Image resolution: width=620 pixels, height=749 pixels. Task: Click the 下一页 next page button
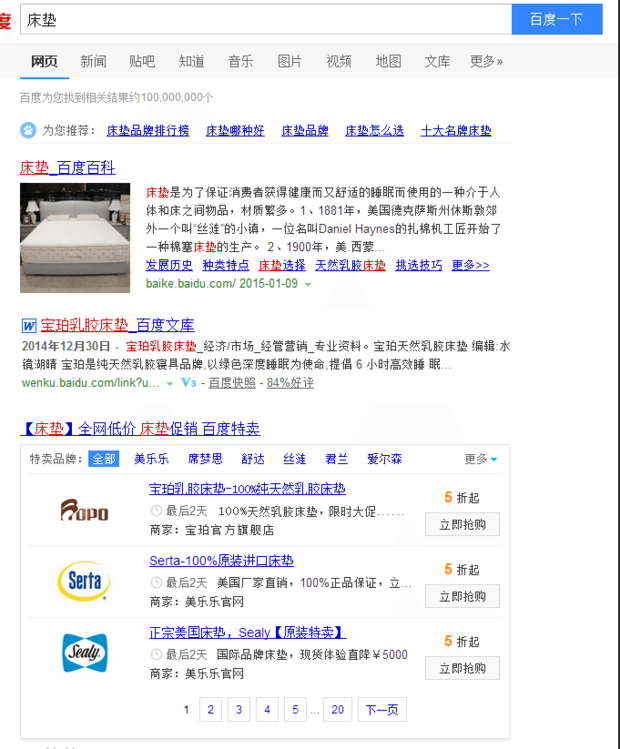pyautogui.click(x=382, y=709)
